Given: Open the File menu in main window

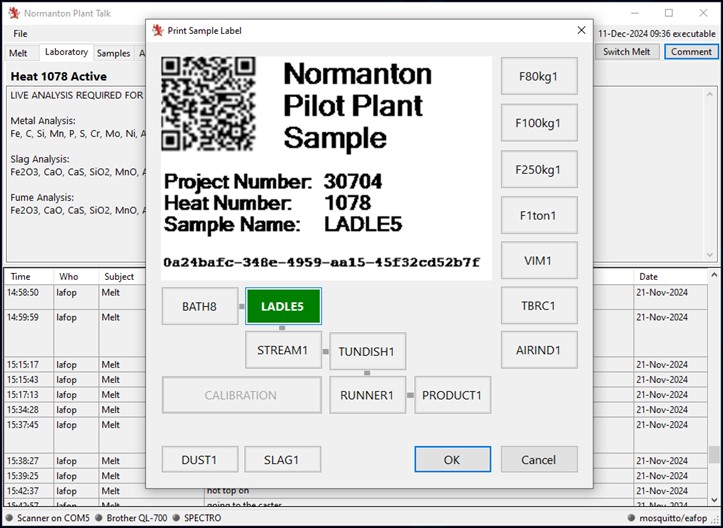Looking at the screenshot, I should pos(20,34).
